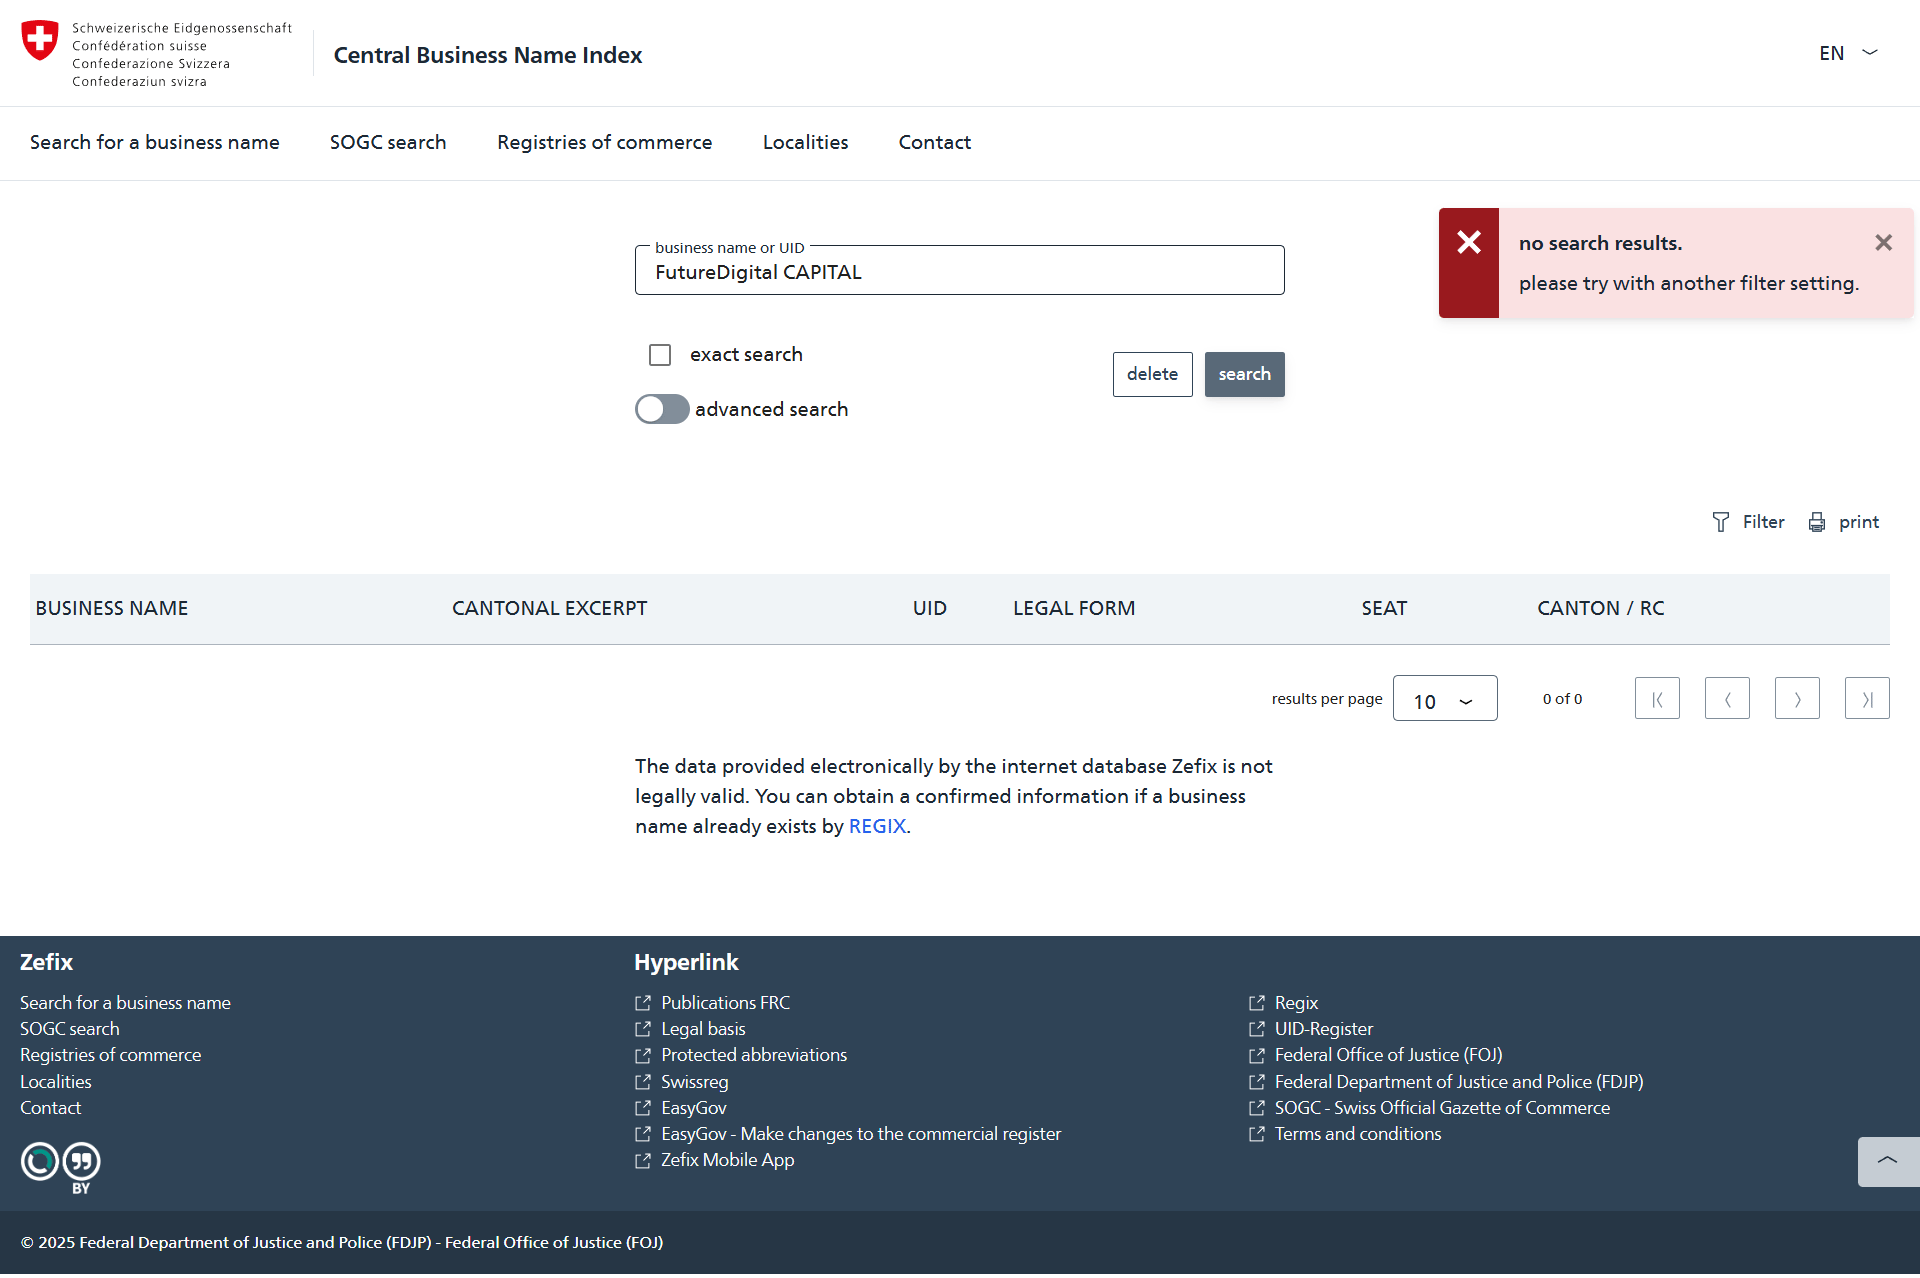
Task: Sort by BUSINESS NAME column header
Action: coord(112,608)
